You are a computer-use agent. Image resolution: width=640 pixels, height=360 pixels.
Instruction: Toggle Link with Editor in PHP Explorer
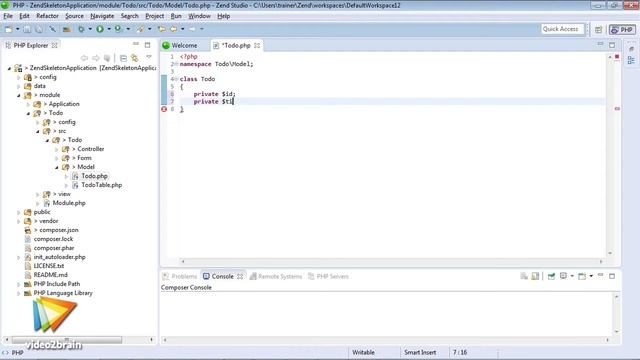tap(134, 58)
